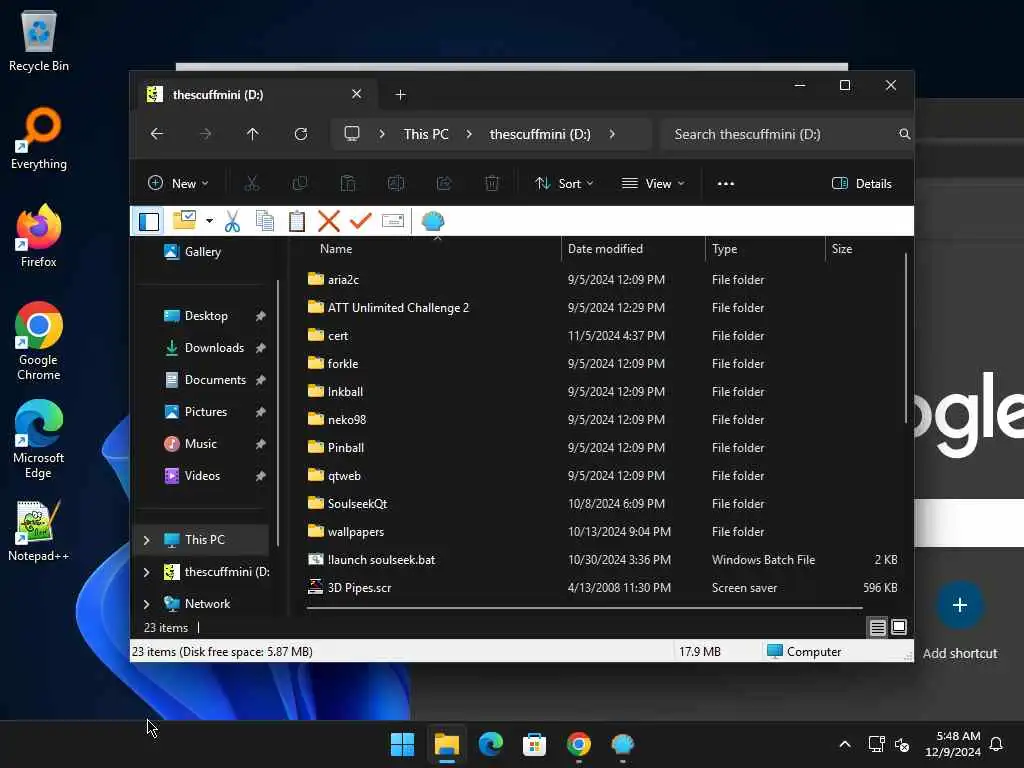The image size is (1024, 768).
Task: Click thescuffmini (D:) in address breadcrumb
Action: pyautogui.click(x=540, y=134)
